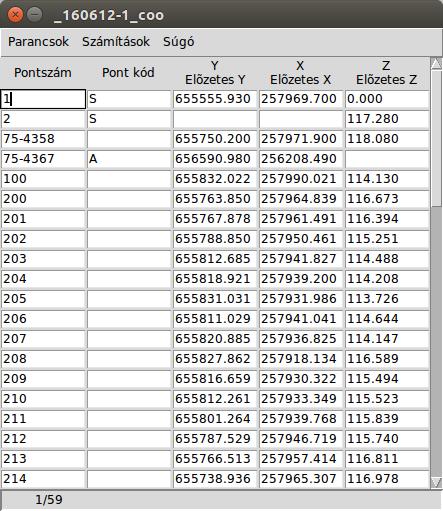Select point number 200
443x511 pixels.
pyautogui.click(x=43, y=199)
